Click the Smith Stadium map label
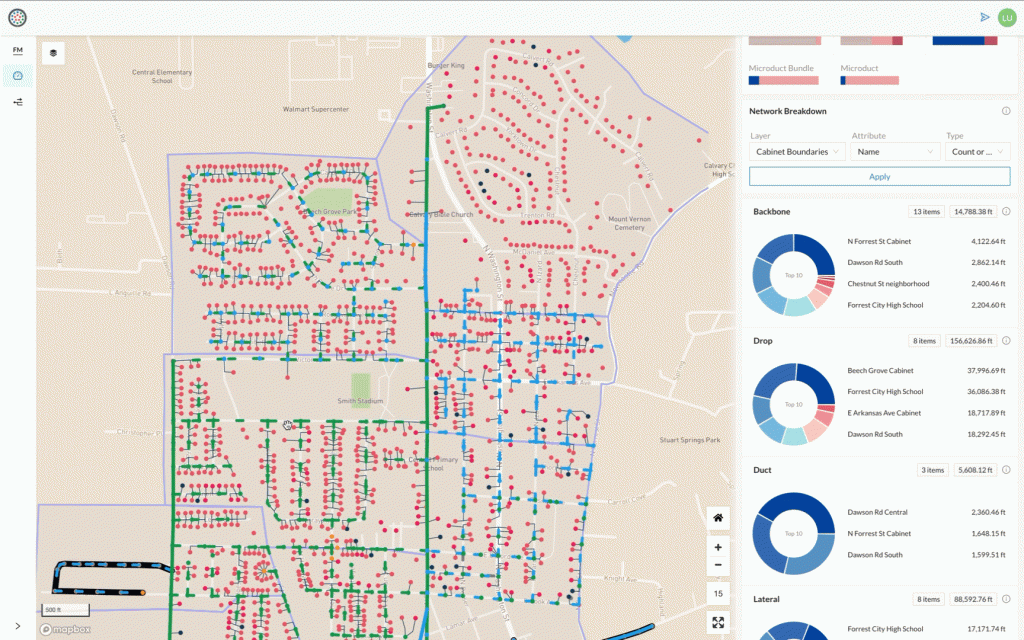The image size is (1024, 640). (360, 401)
